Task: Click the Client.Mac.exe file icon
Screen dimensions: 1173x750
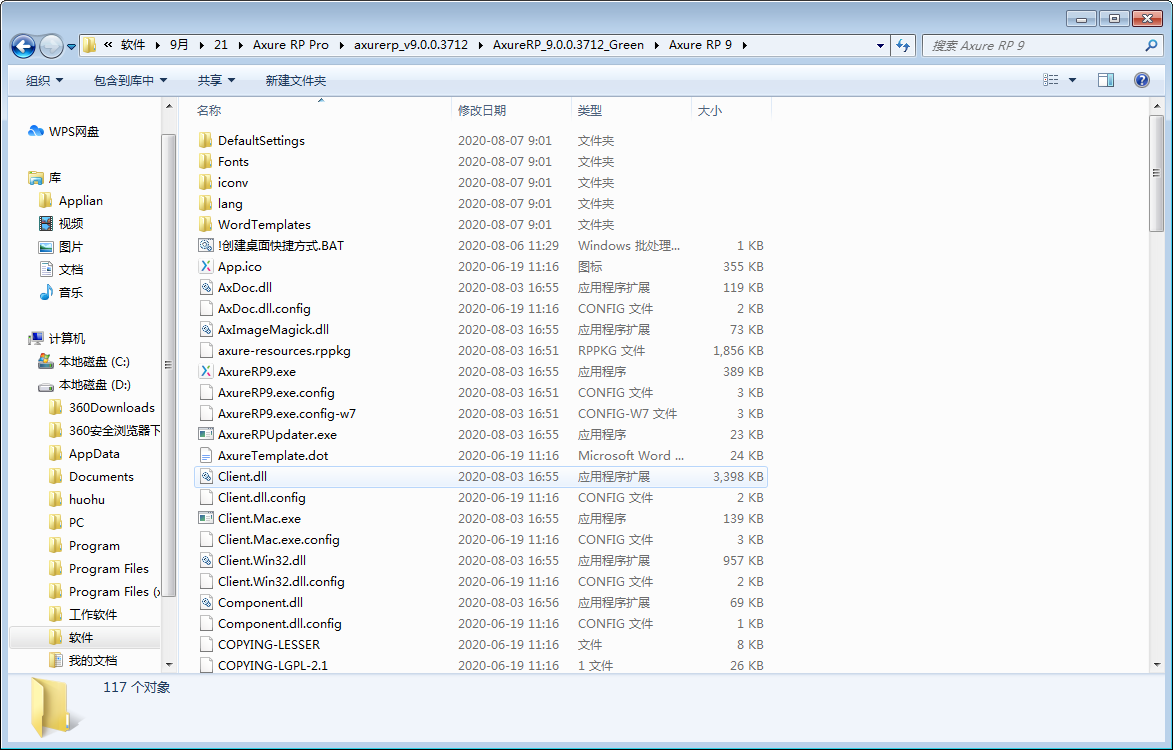Action: click(x=206, y=518)
